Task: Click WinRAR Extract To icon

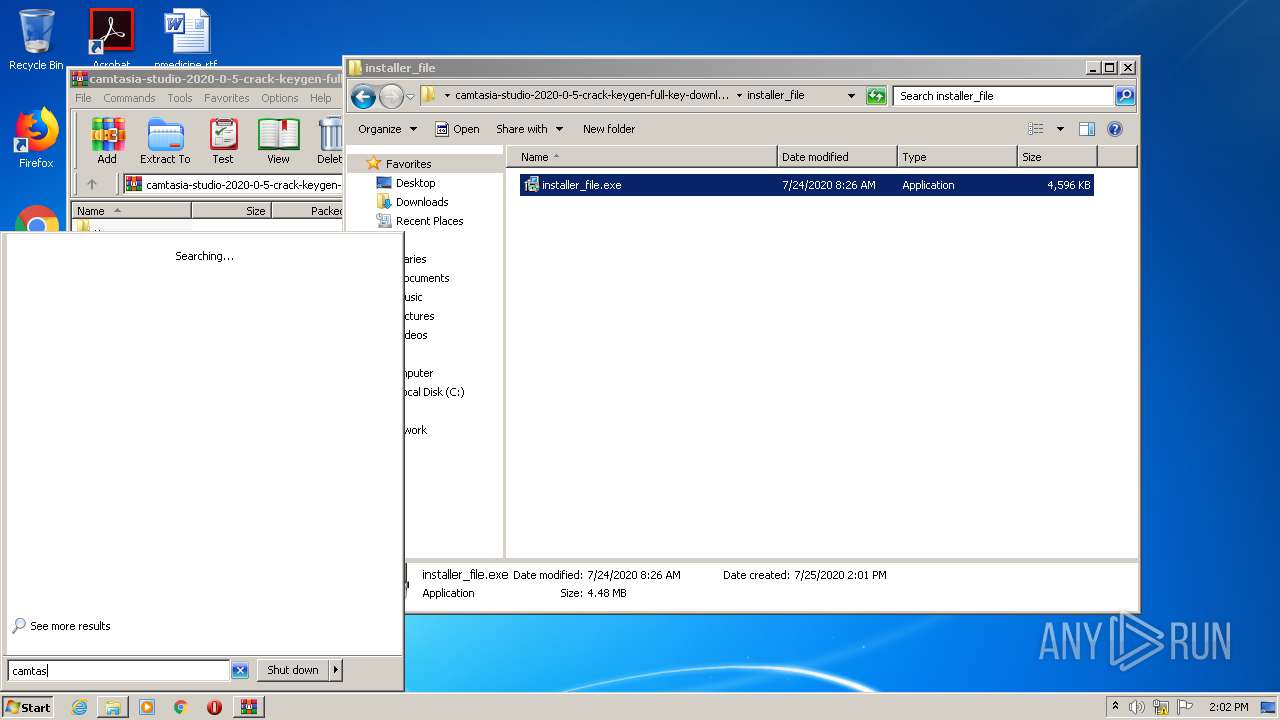Action: pos(165,140)
